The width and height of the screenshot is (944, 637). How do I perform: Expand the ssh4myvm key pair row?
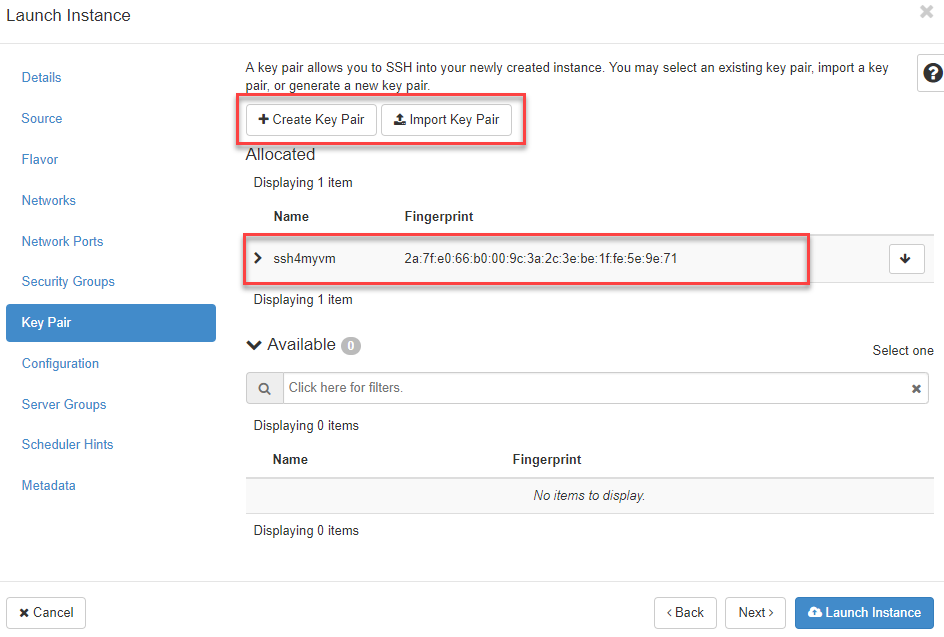(x=259, y=259)
